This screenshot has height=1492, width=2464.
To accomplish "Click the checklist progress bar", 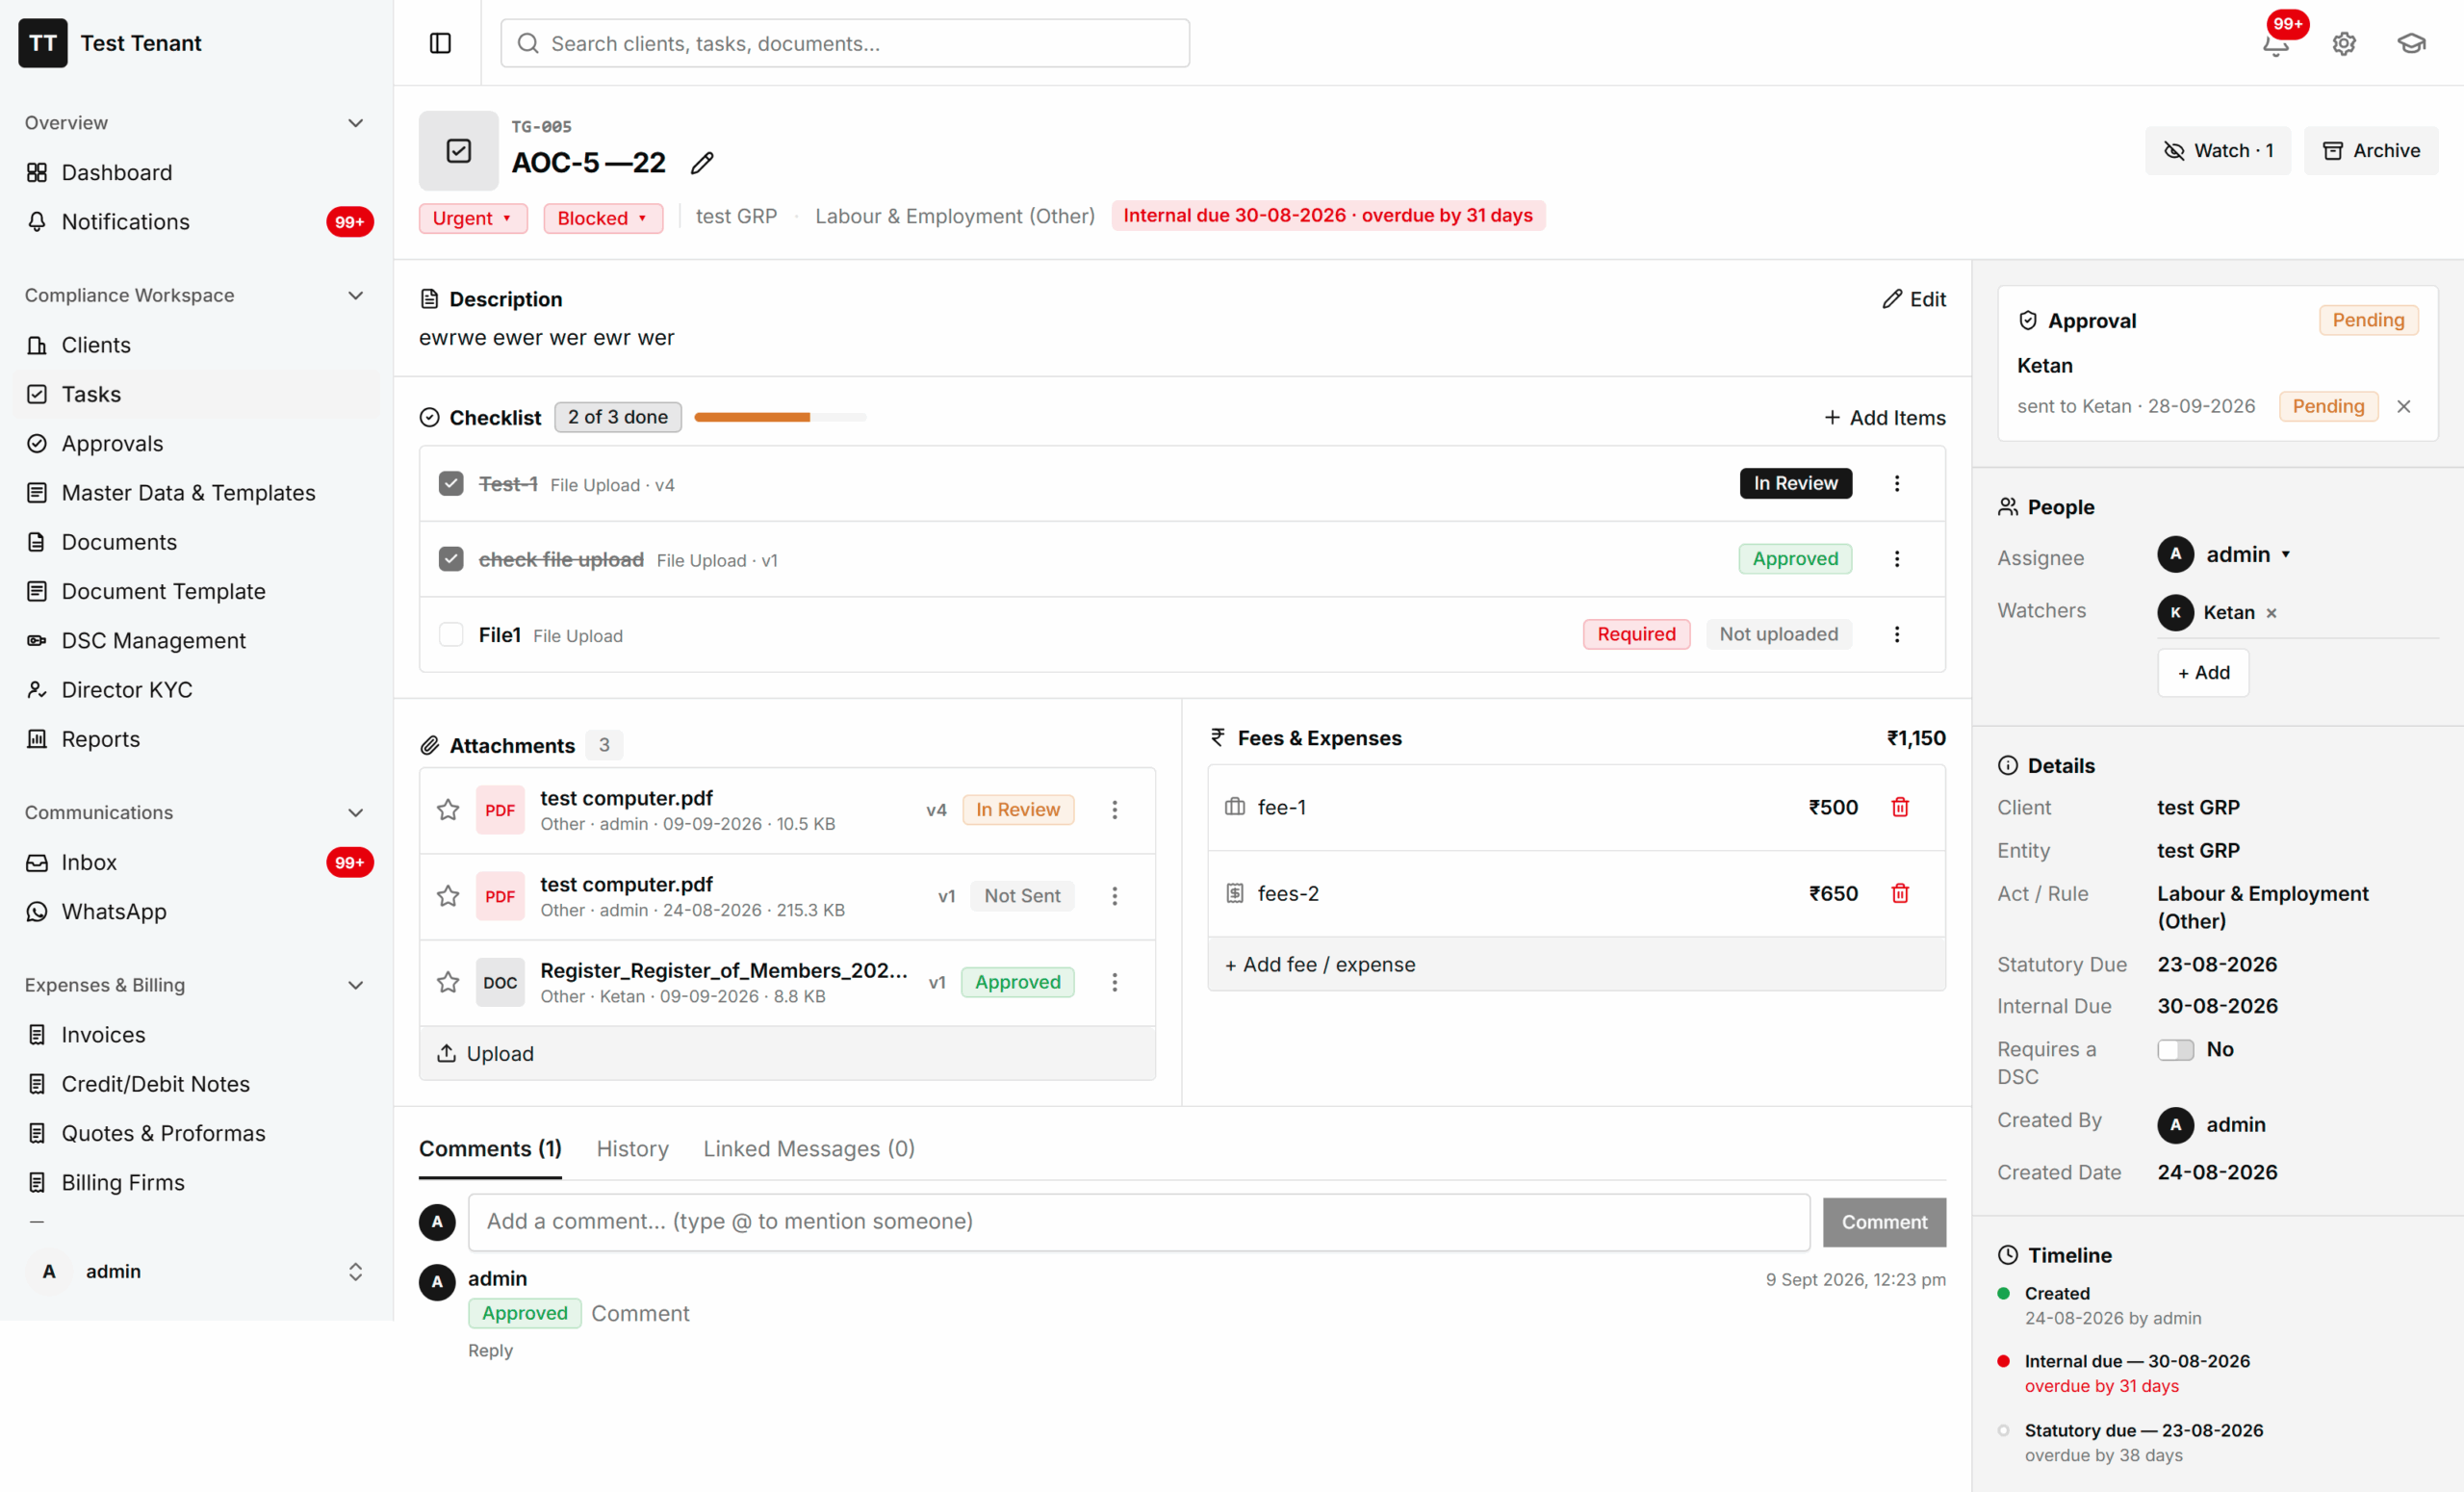I will pos(780,417).
